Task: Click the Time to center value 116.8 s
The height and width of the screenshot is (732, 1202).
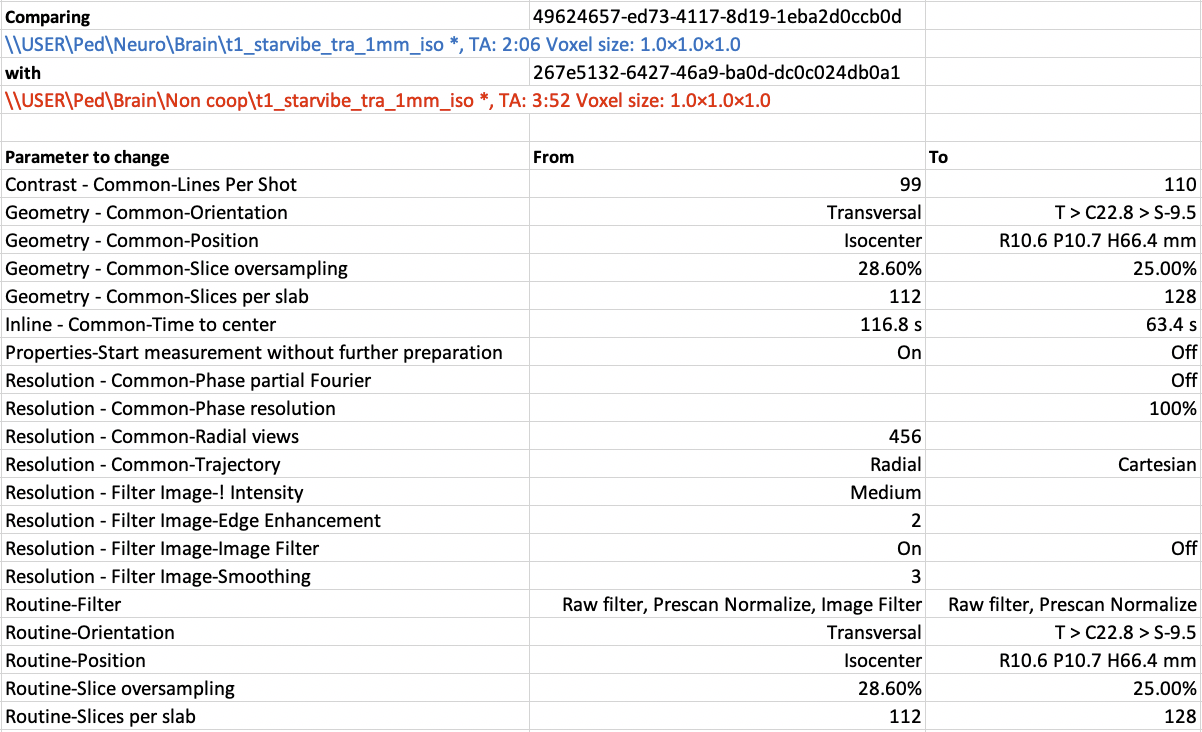Action: (x=891, y=325)
